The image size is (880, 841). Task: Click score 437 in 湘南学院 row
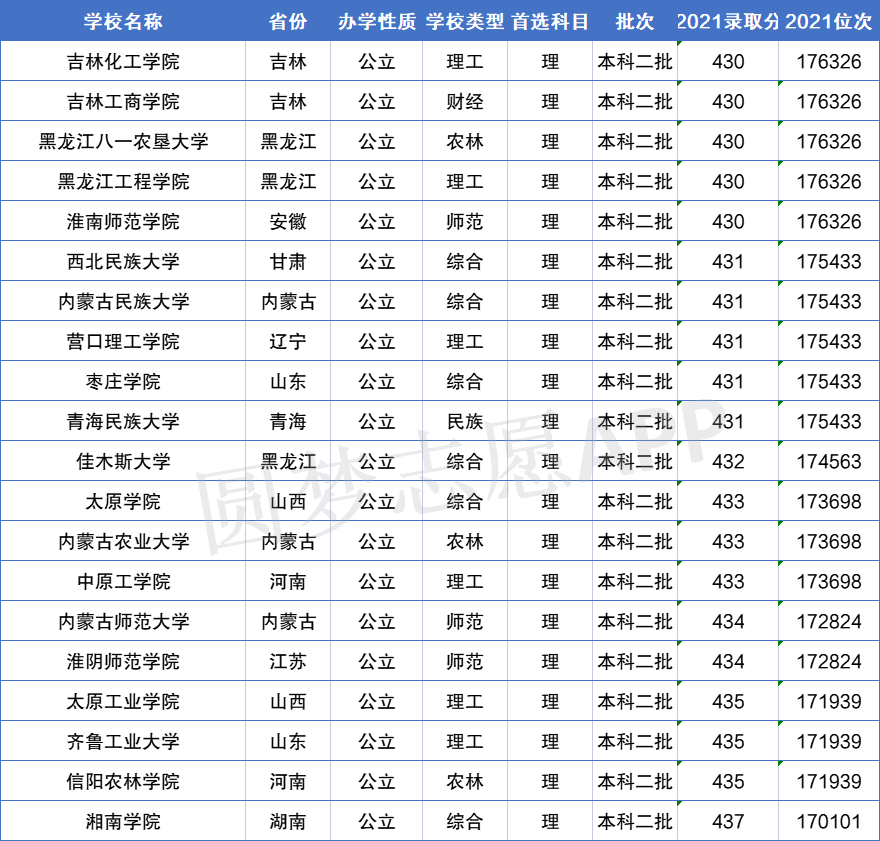[728, 821]
